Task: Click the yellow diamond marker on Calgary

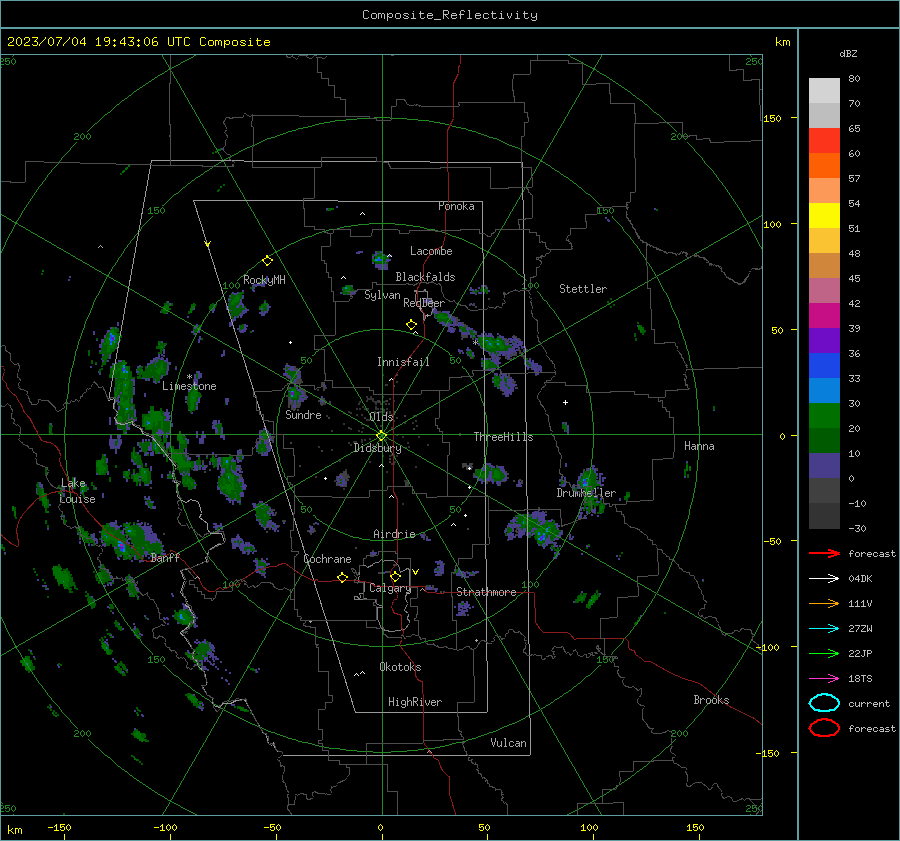Action: [x=395, y=576]
